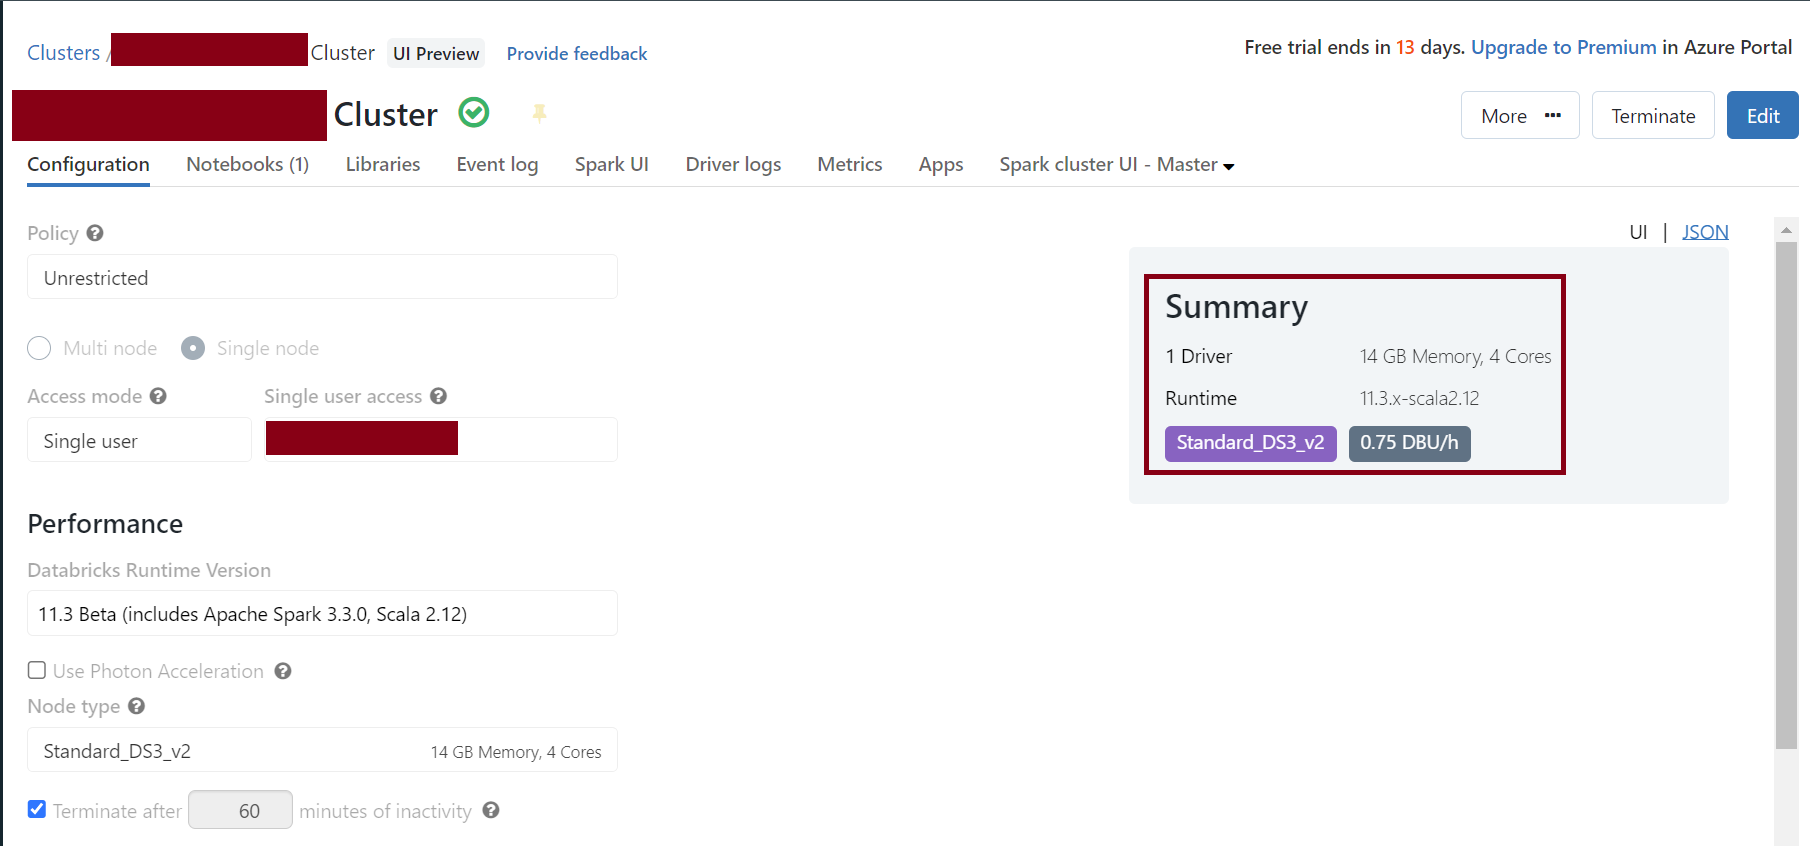The image size is (1810, 846).
Task: Open the Single user access dropdown
Action: click(x=441, y=440)
